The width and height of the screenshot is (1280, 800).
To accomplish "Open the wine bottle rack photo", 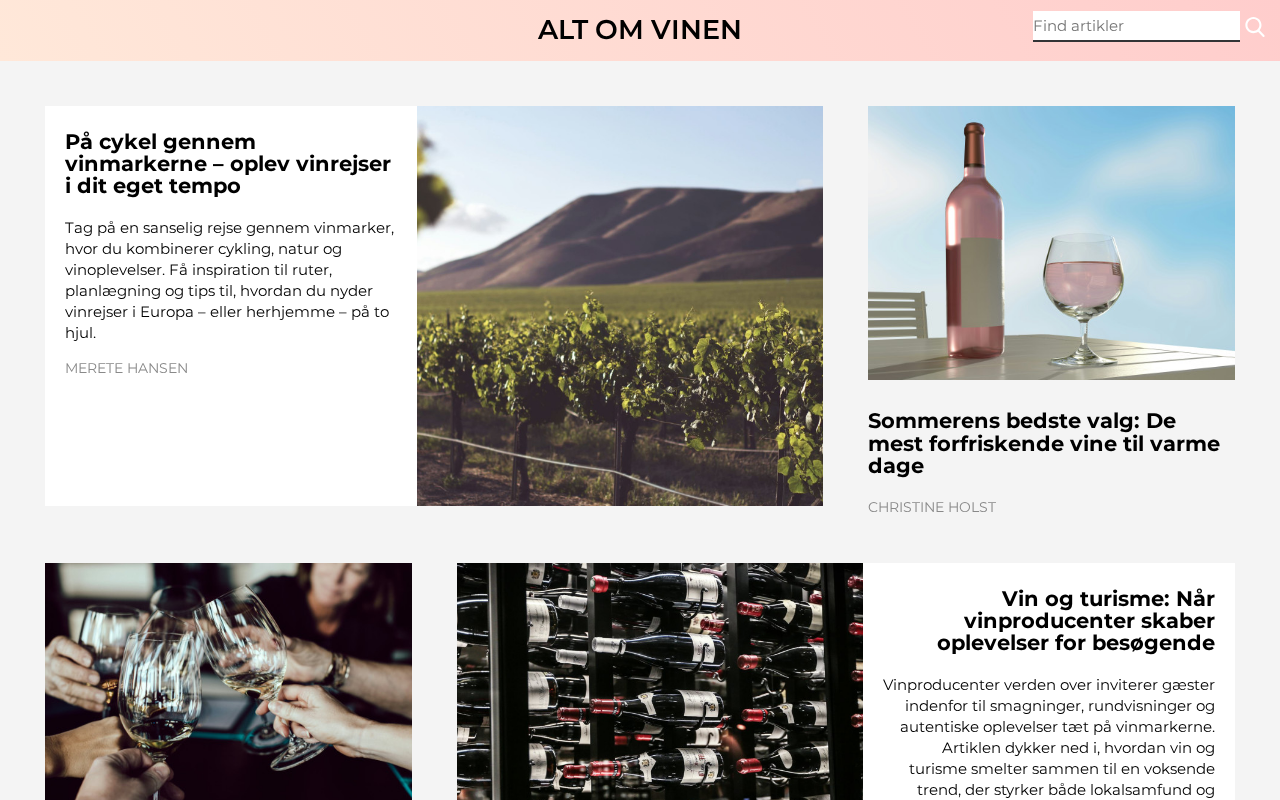I will pyautogui.click(x=660, y=681).
